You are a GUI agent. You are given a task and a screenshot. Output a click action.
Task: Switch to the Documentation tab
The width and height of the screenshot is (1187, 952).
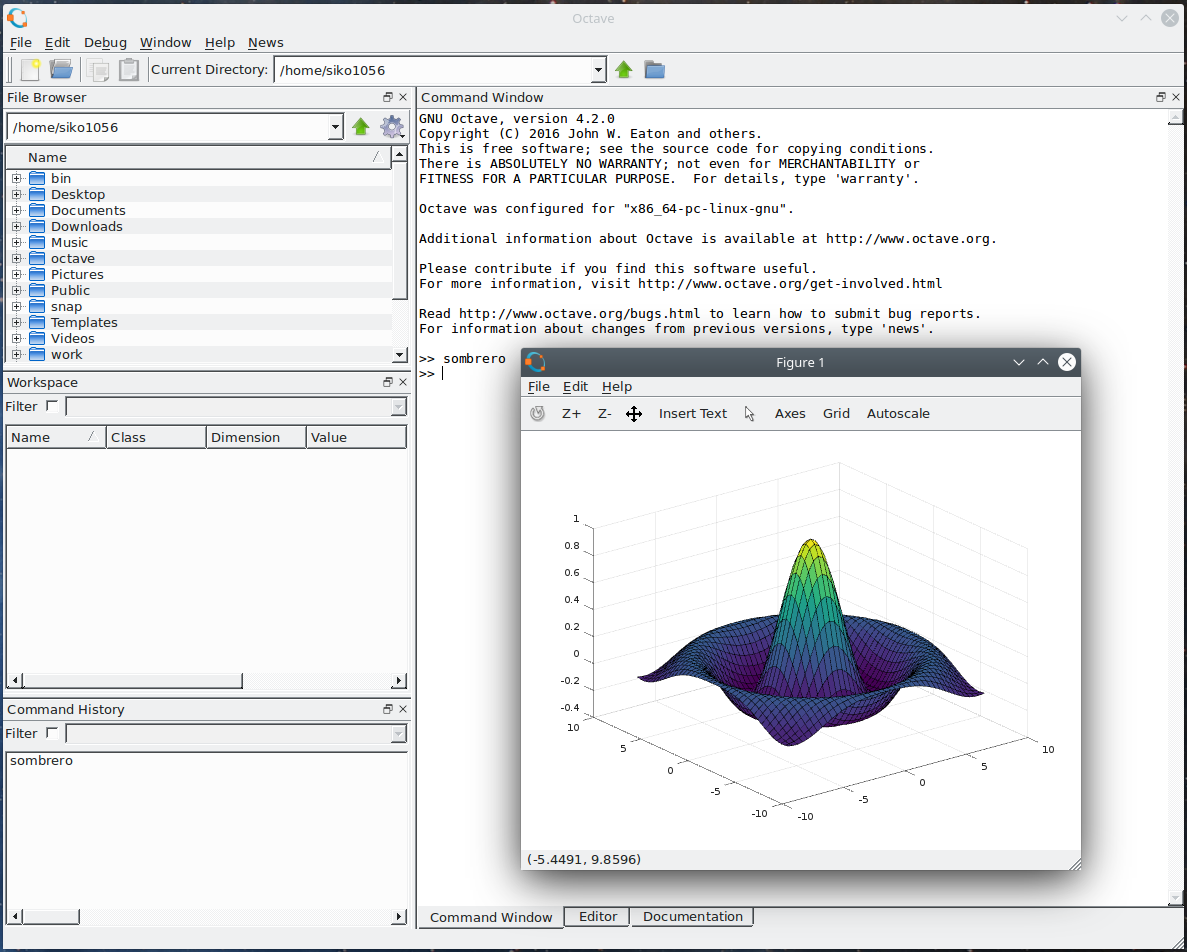coord(693,916)
